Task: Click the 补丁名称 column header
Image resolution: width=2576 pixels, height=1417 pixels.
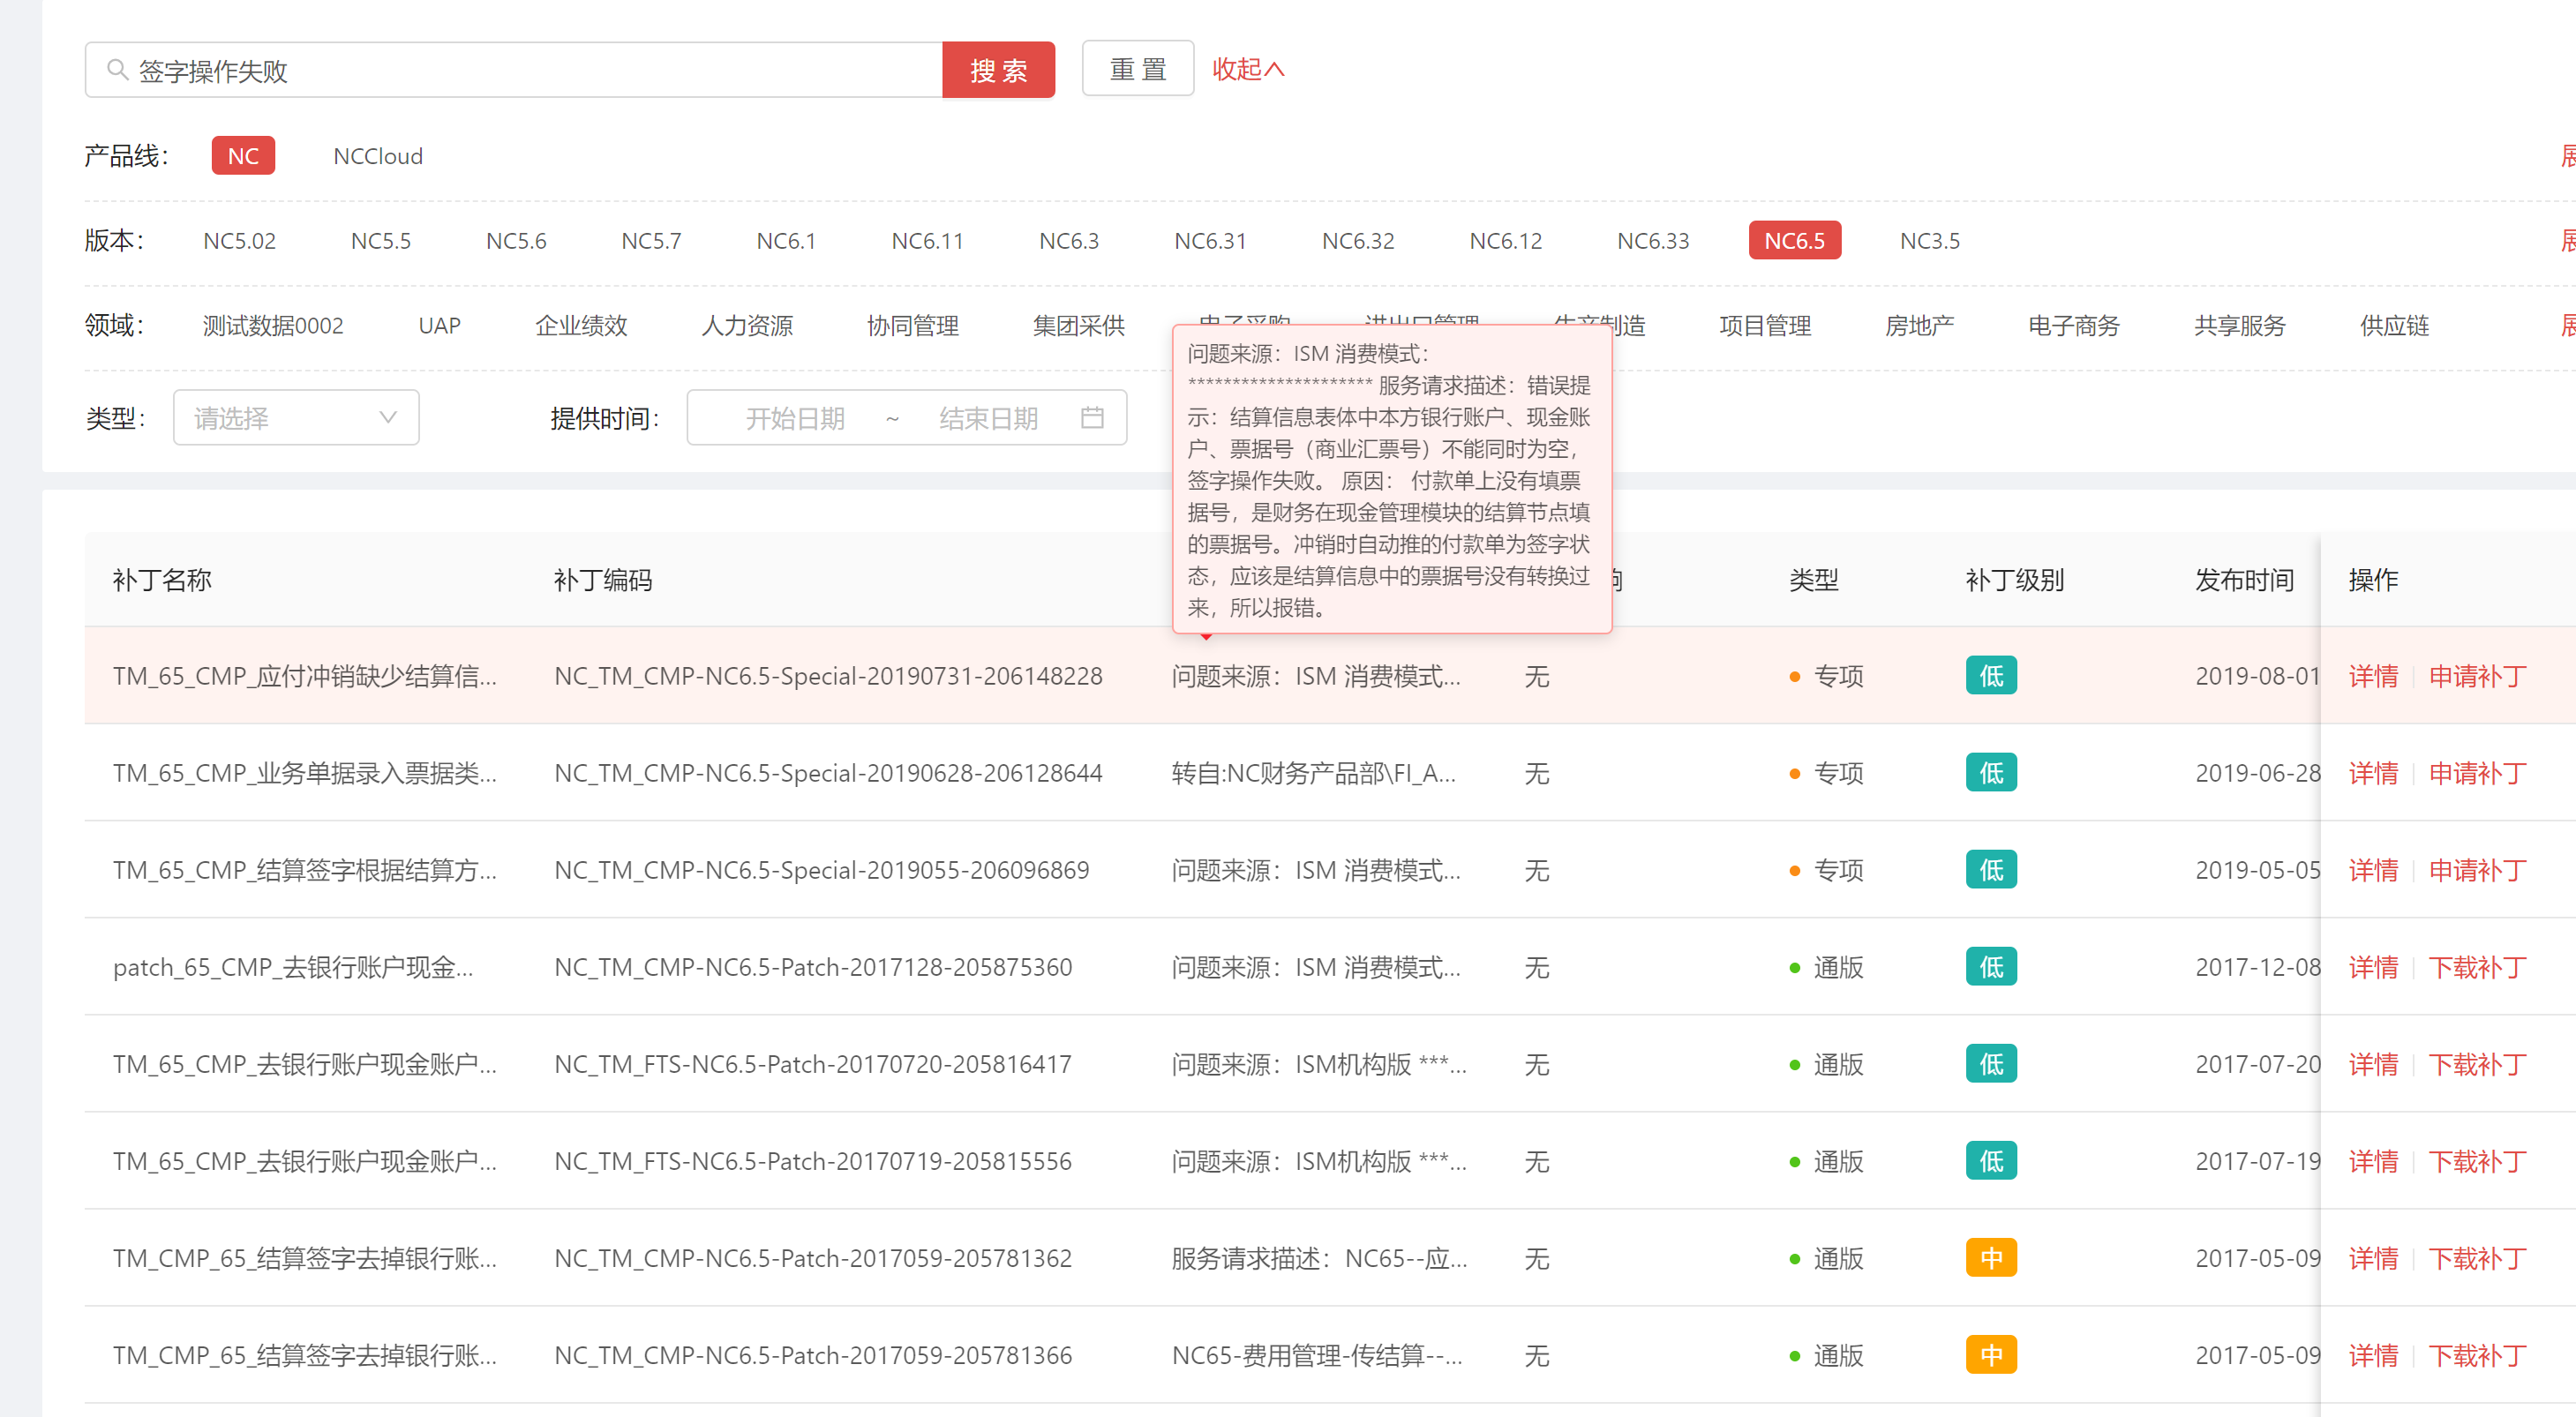Action: click(x=162, y=580)
